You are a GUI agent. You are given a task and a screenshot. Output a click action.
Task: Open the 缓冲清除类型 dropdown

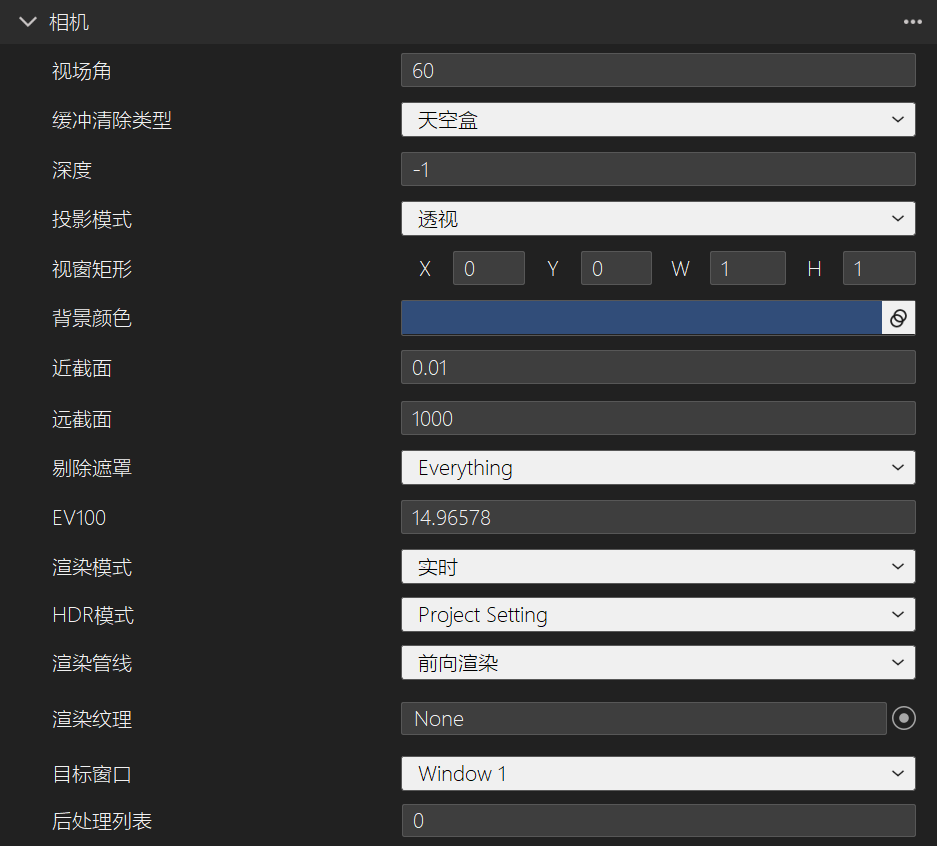click(658, 120)
